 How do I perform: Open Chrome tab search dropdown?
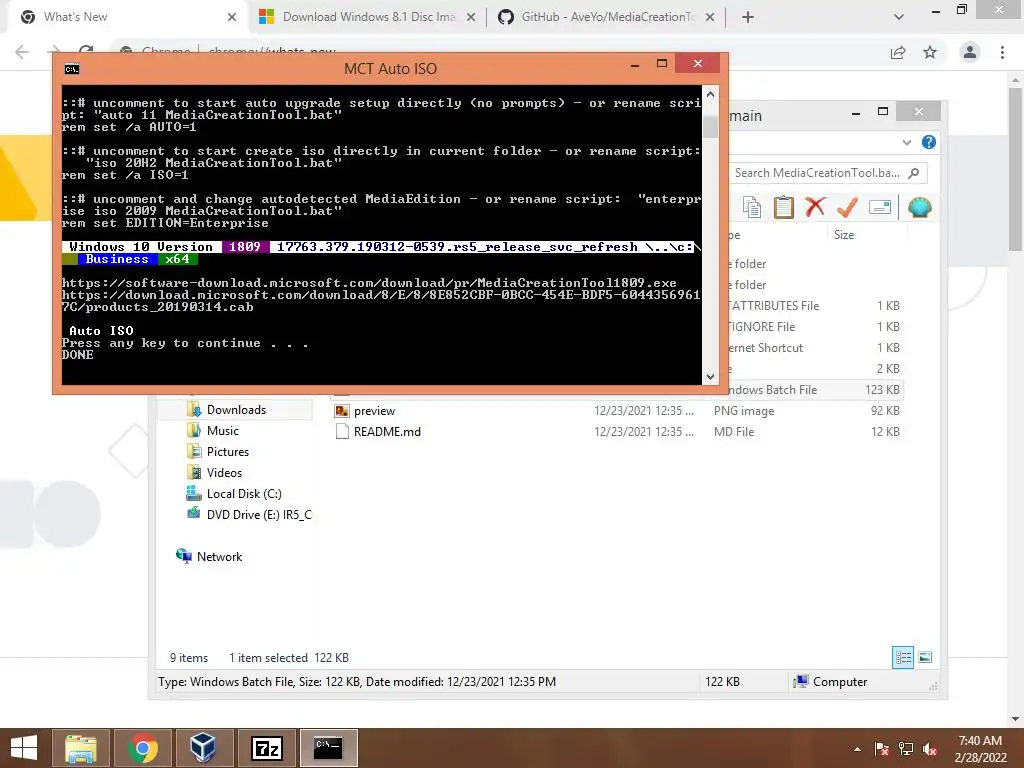899,17
